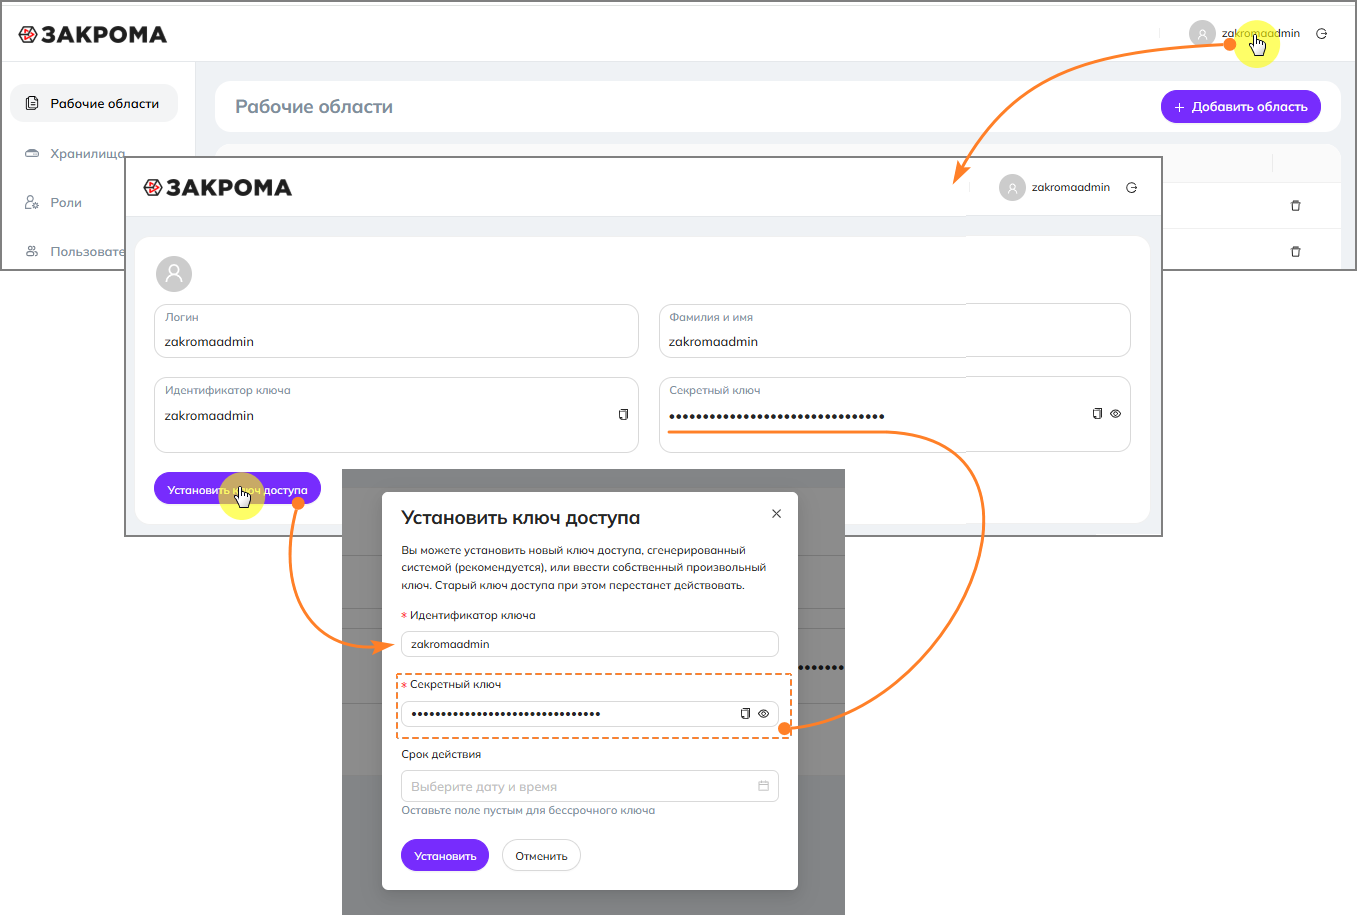This screenshot has width=1357, height=915.
Task: Reveal the secret key in dialog
Action: (763, 713)
